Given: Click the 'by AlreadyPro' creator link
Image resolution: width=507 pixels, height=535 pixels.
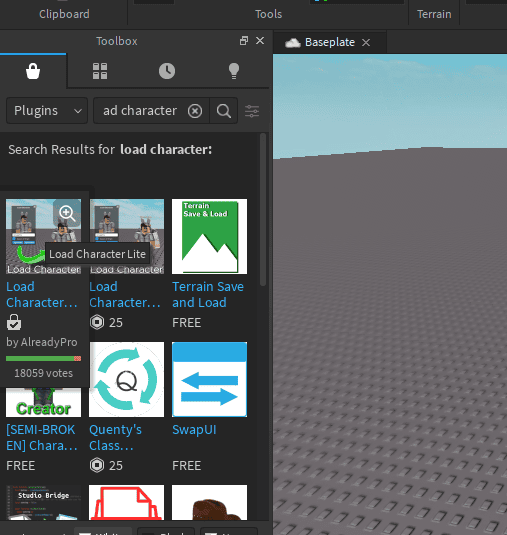Looking at the screenshot, I should pos(42,342).
